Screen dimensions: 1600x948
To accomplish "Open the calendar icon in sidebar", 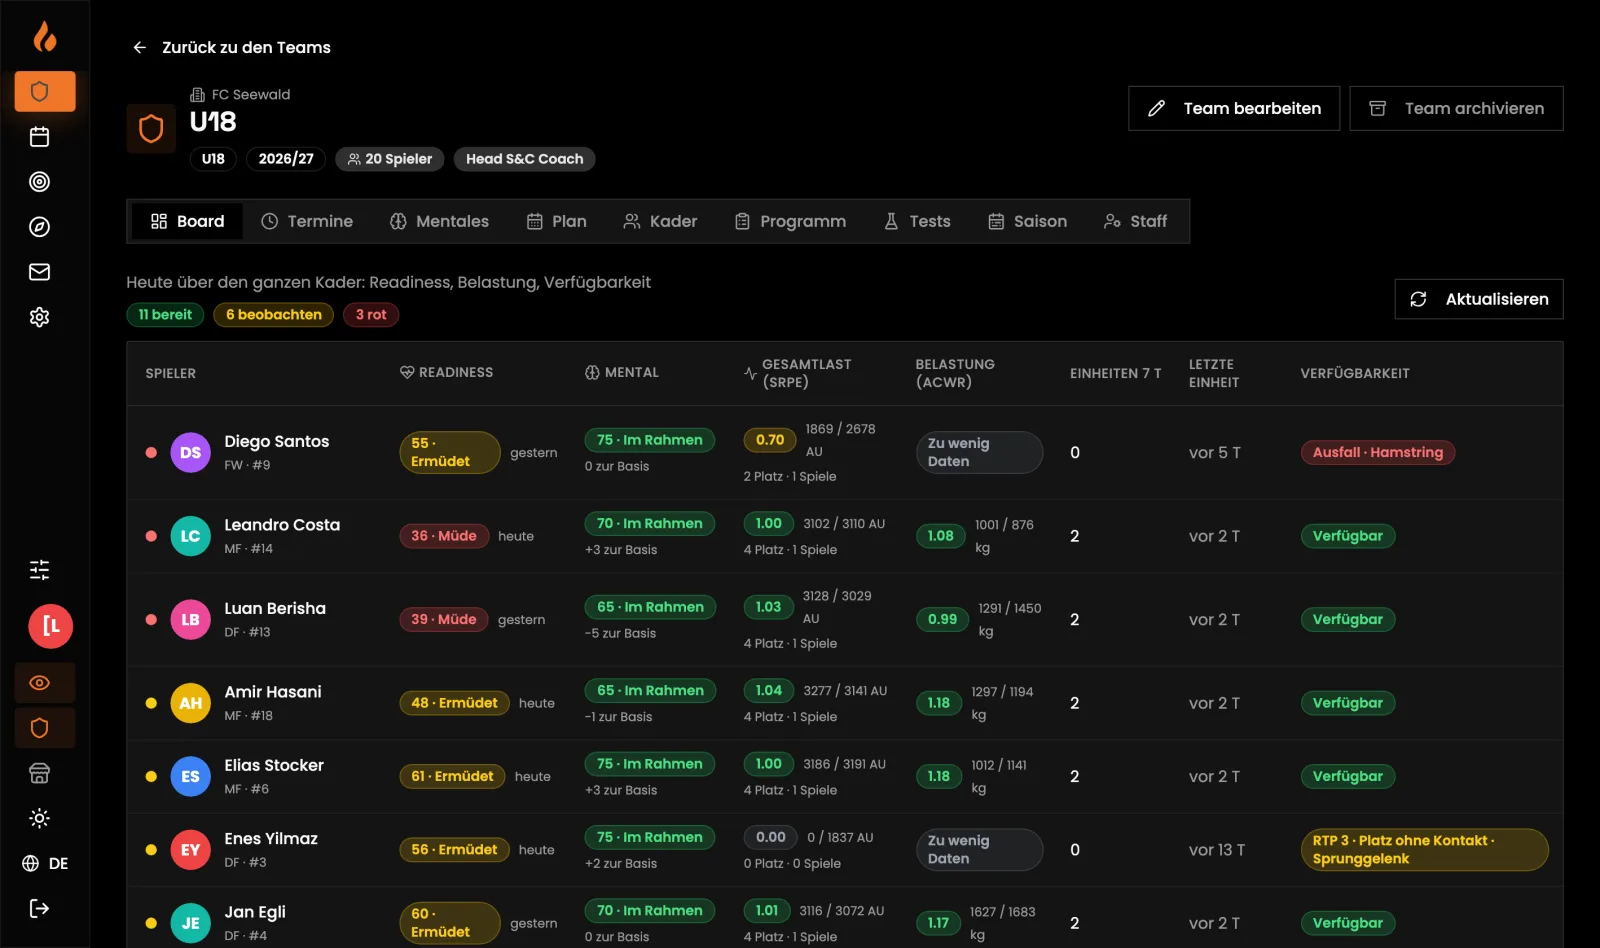I will click(40, 137).
